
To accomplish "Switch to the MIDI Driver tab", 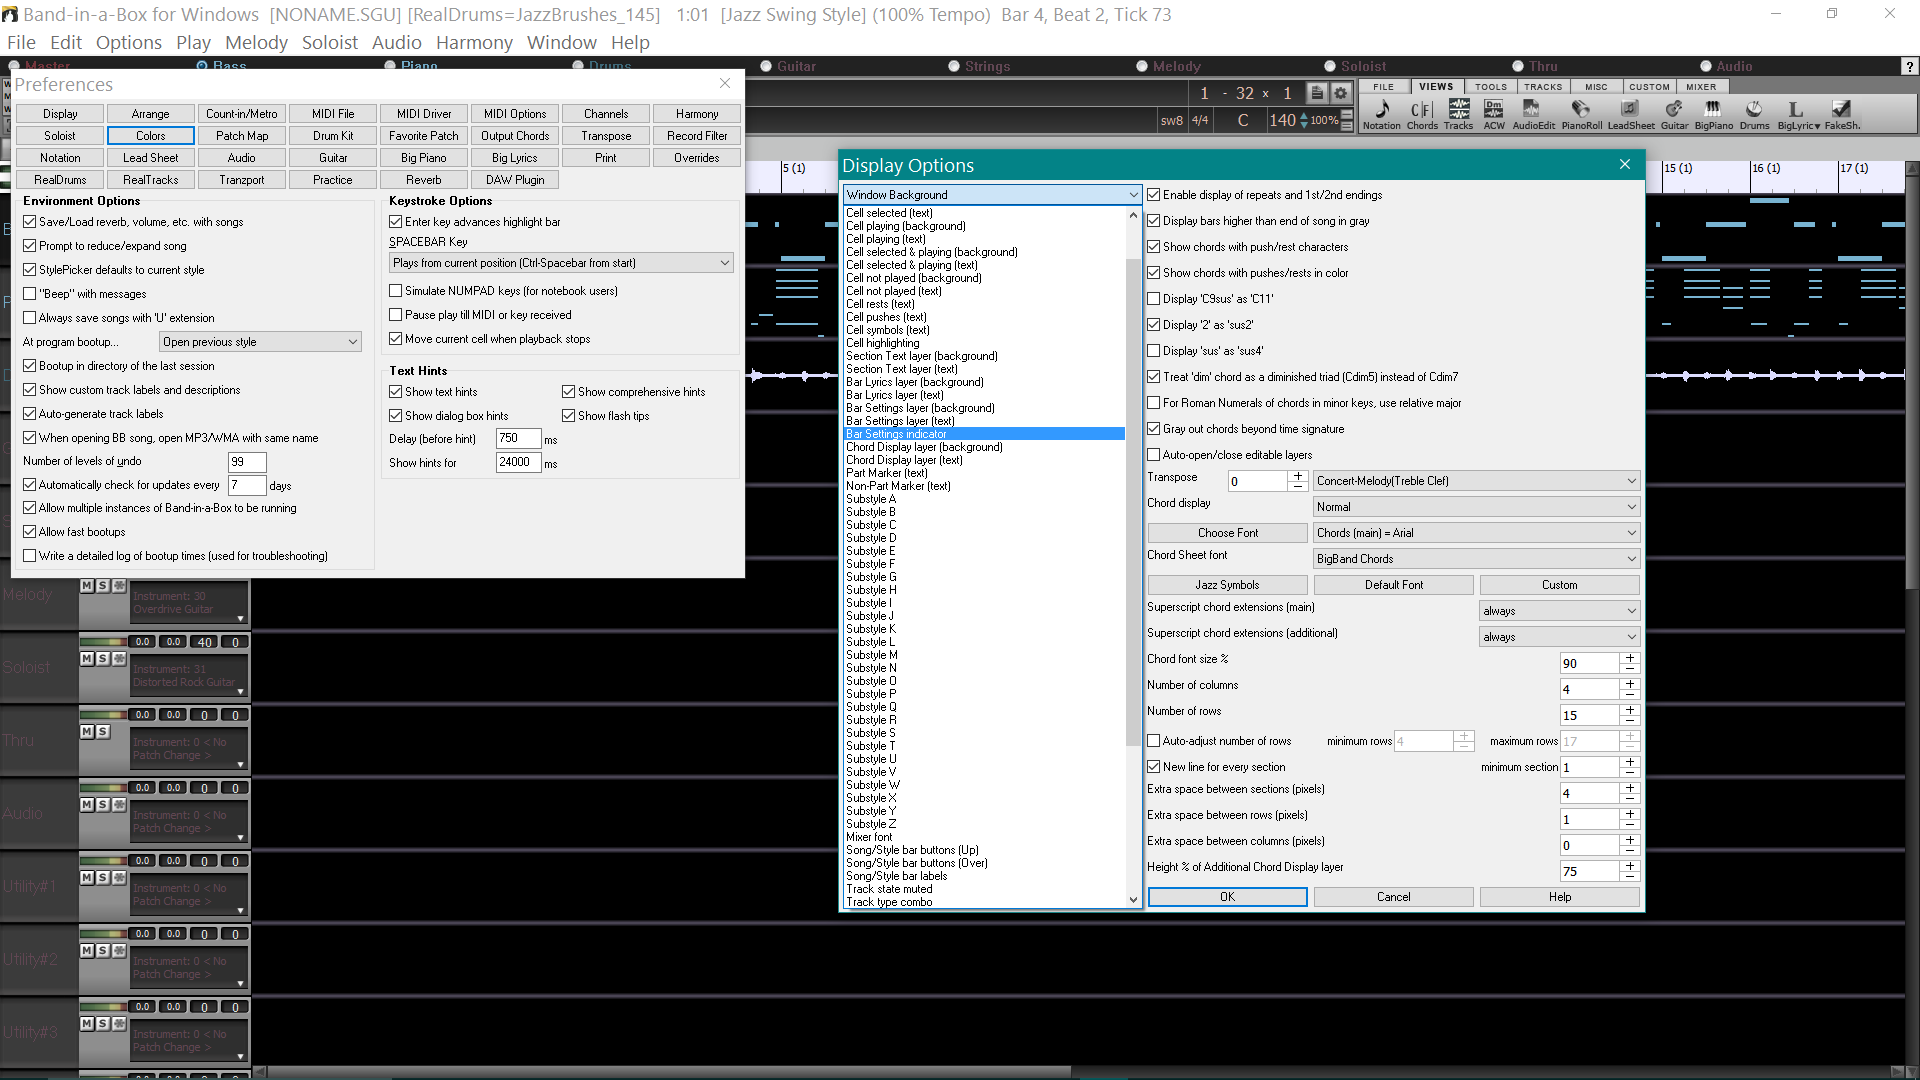I will click(x=425, y=113).
